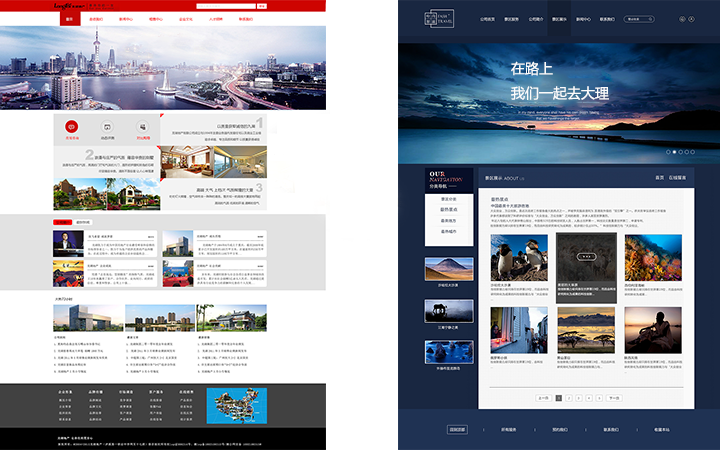Viewport: 720px width, 450px height.
Task: Click next page button in gallery pagination
Action: coord(615,398)
